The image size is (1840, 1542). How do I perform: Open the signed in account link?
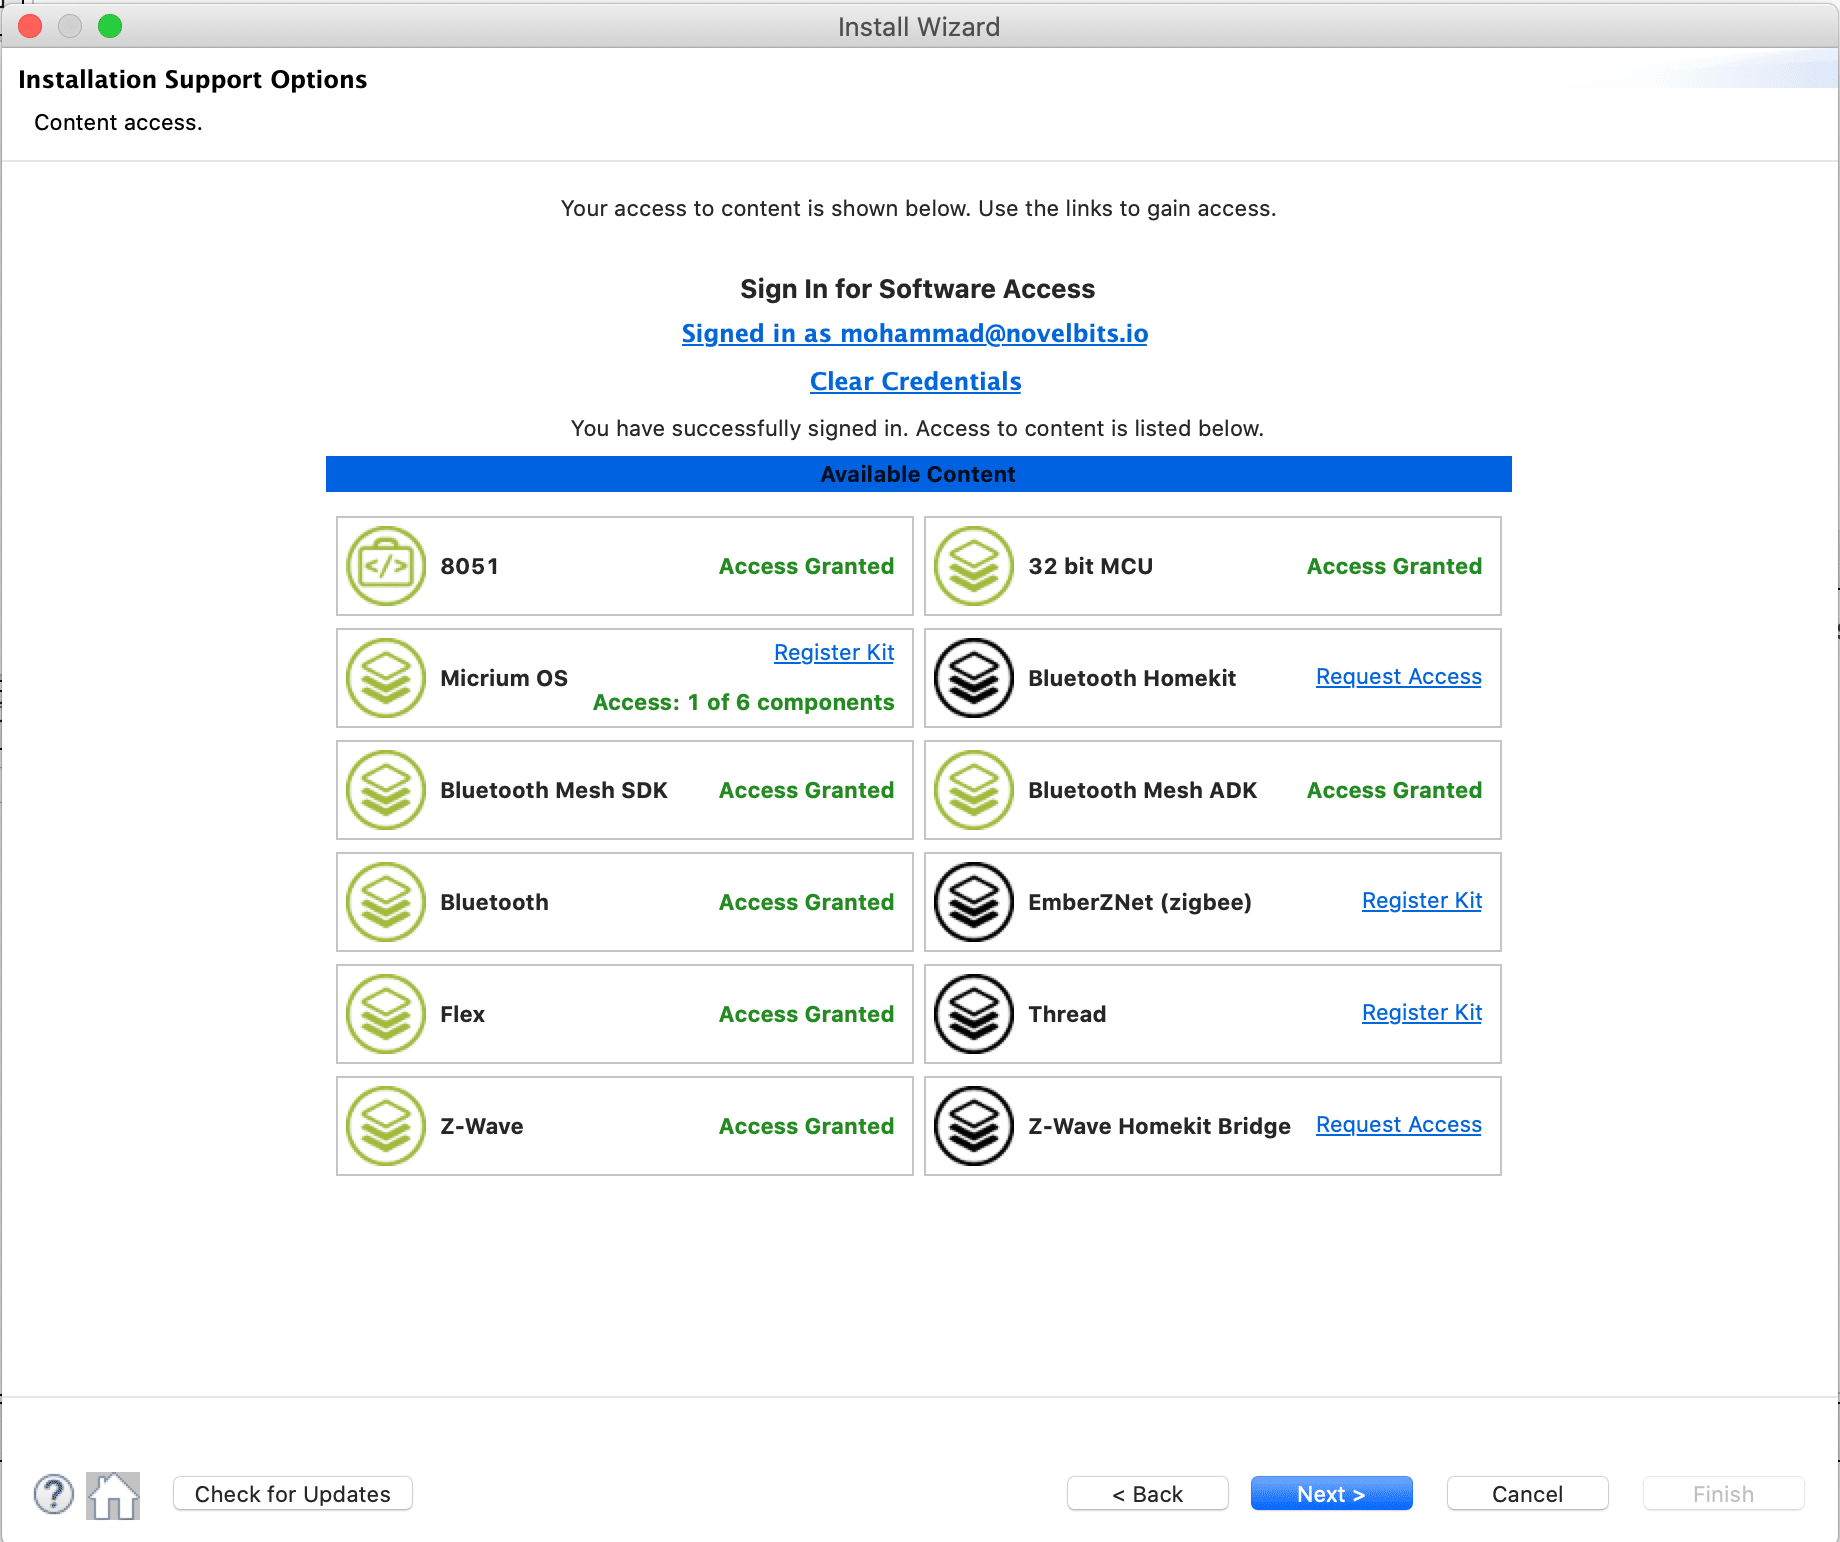pos(914,333)
